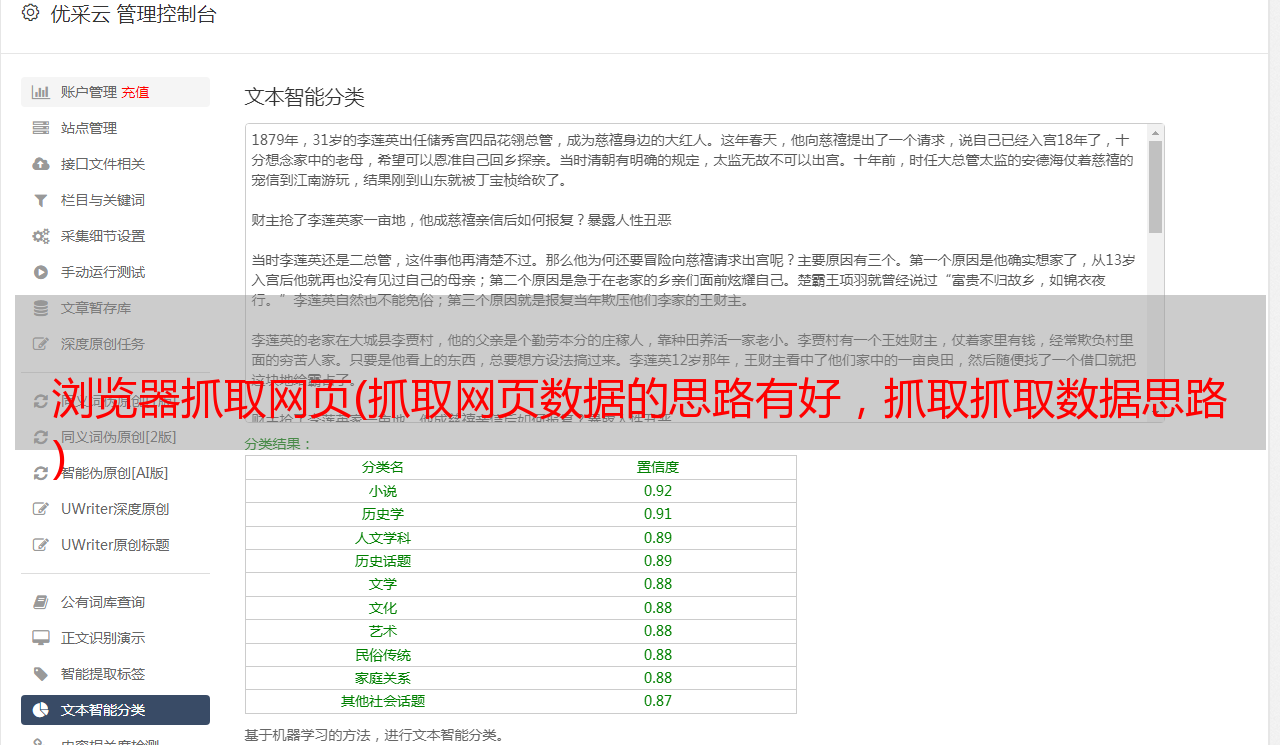Click the 置信度 column header
Viewport: 1280px width, 745px height.
pos(658,467)
